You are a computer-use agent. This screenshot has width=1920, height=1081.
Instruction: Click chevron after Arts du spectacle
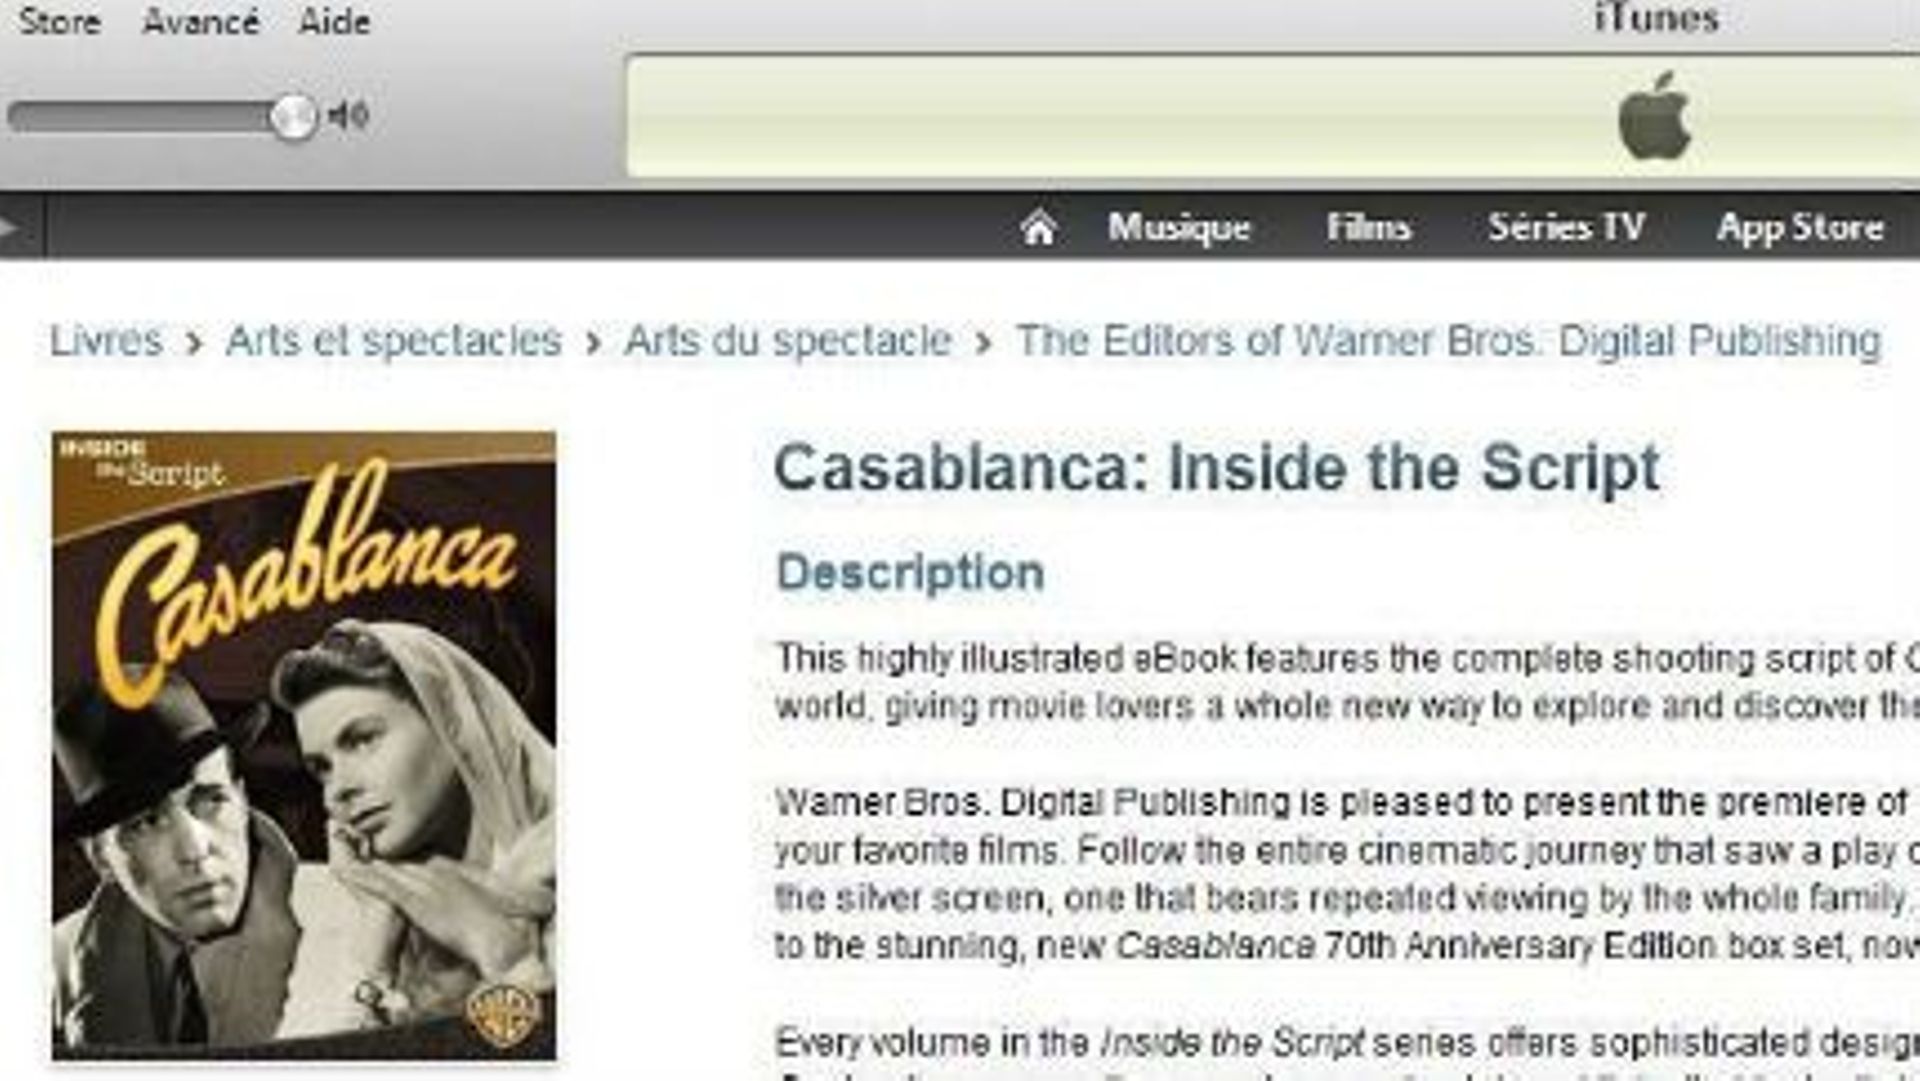(983, 344)
